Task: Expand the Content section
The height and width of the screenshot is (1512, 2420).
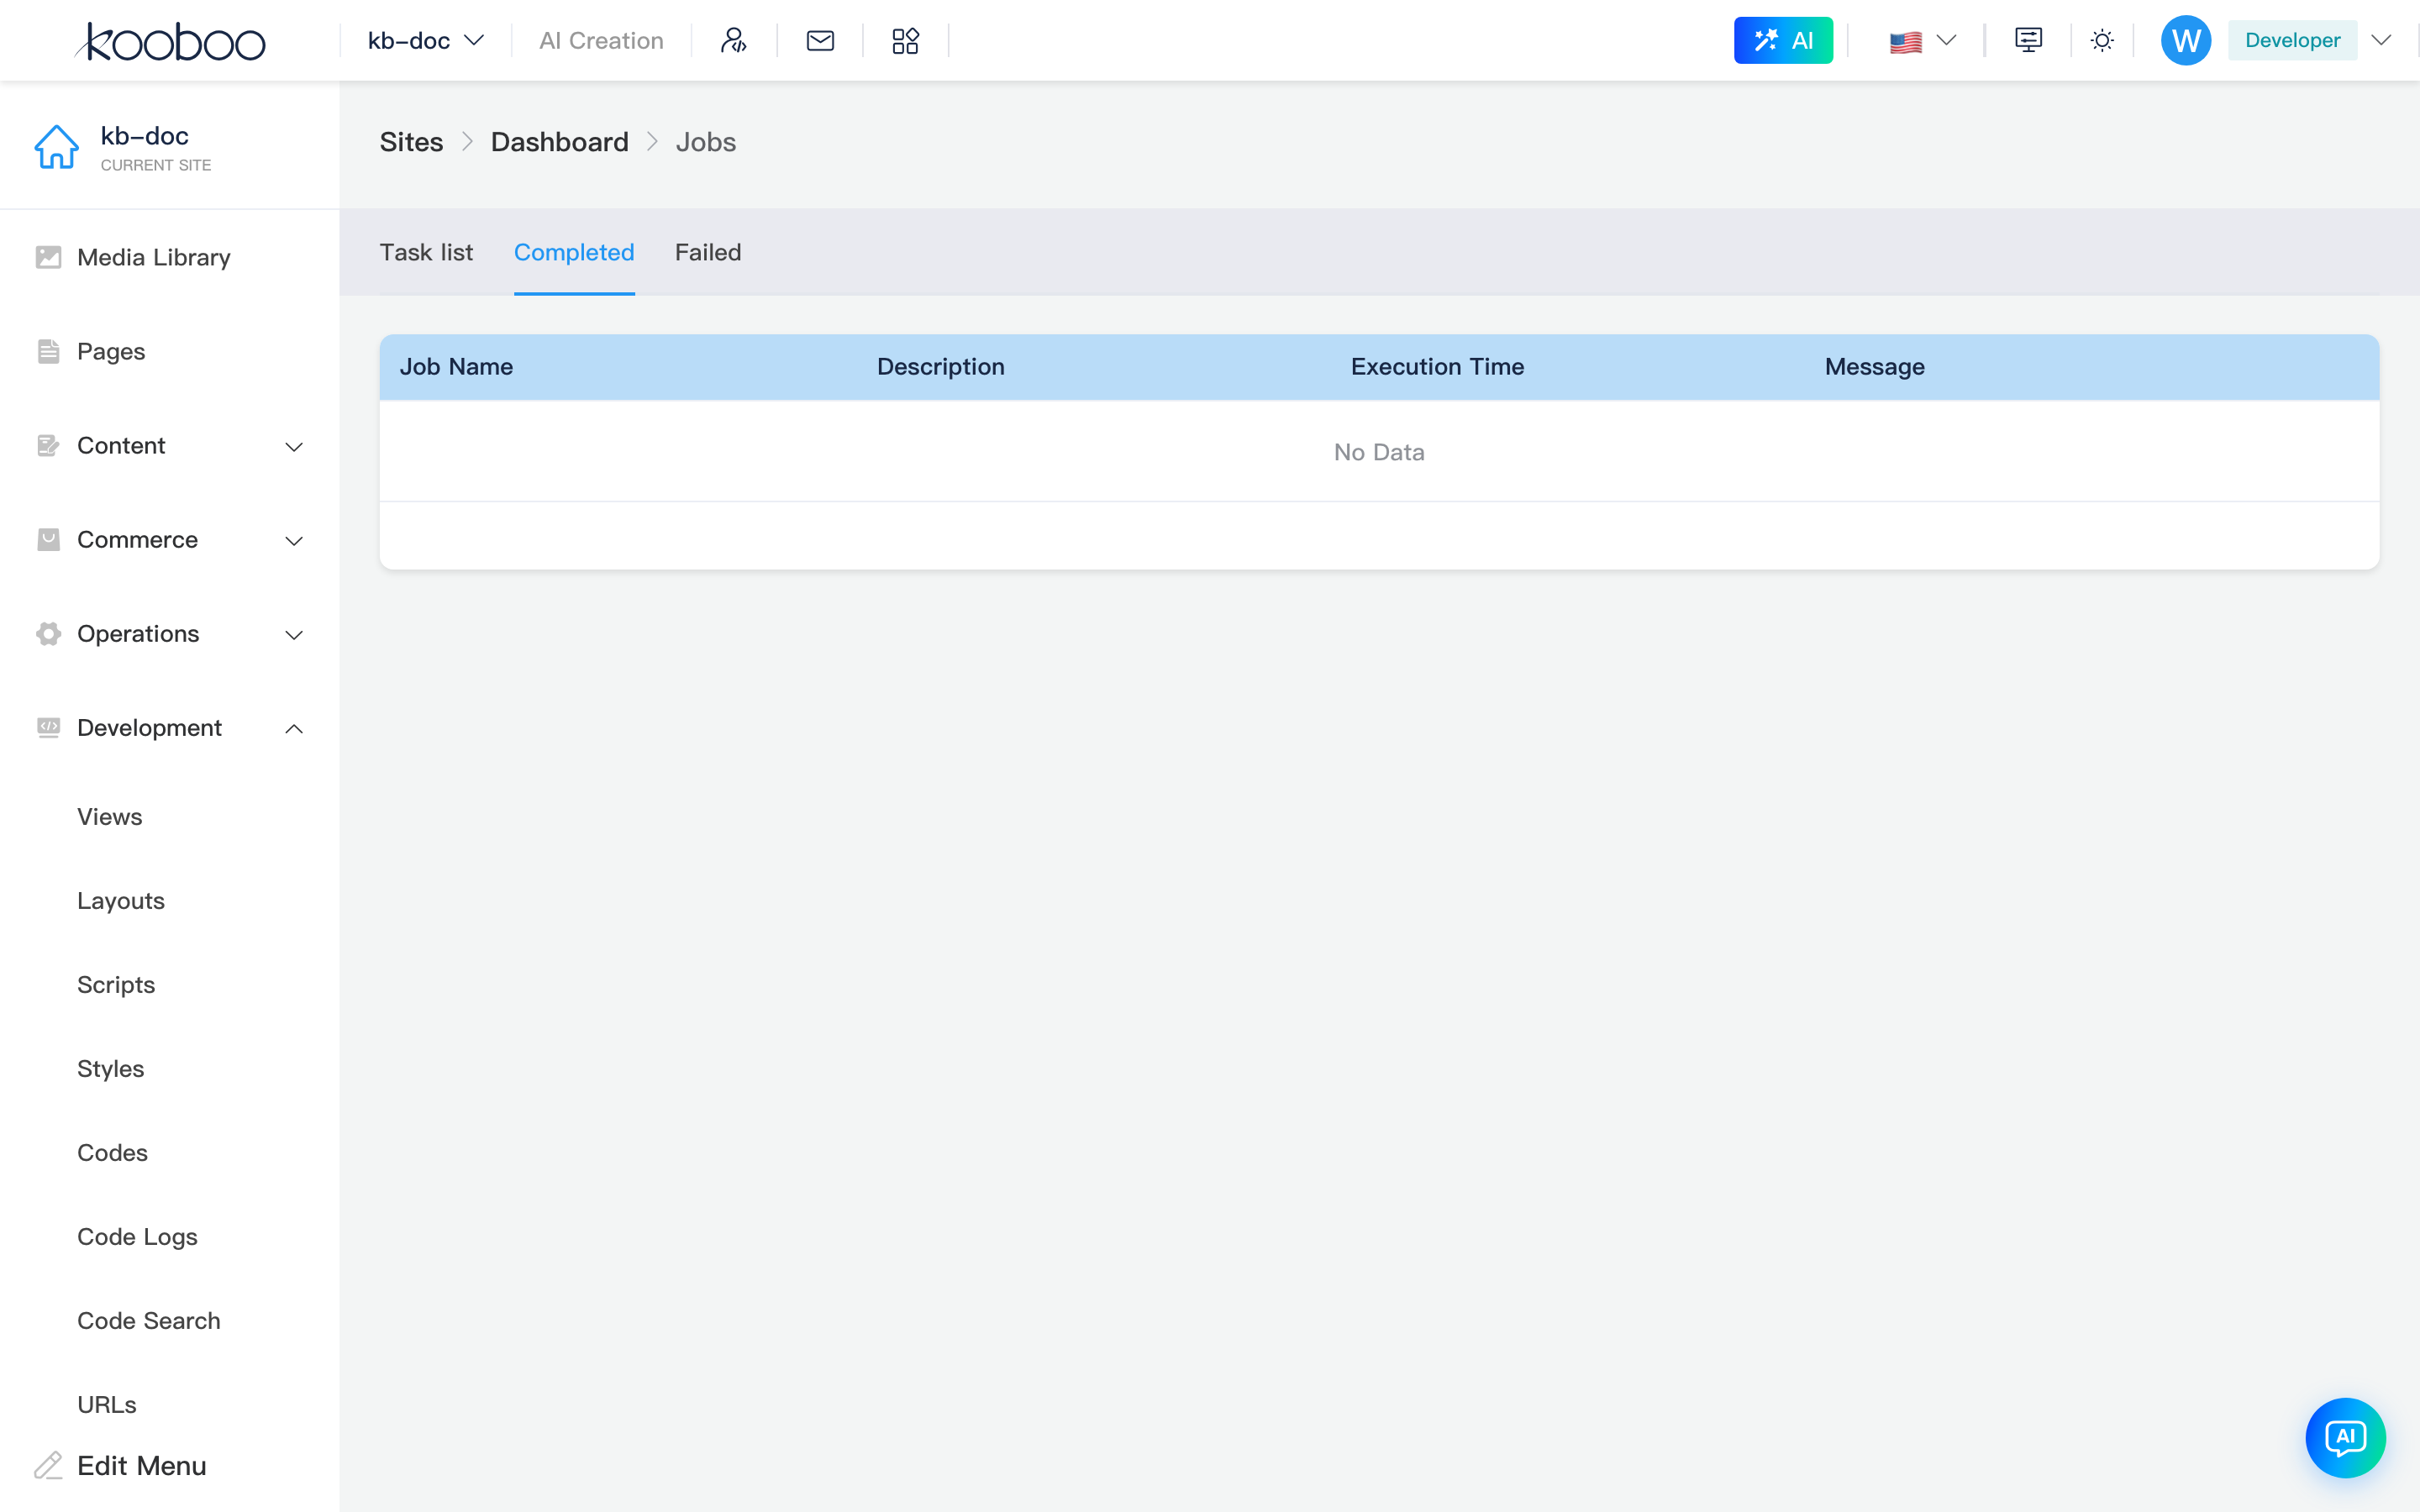Action: (x=170, y=446)
